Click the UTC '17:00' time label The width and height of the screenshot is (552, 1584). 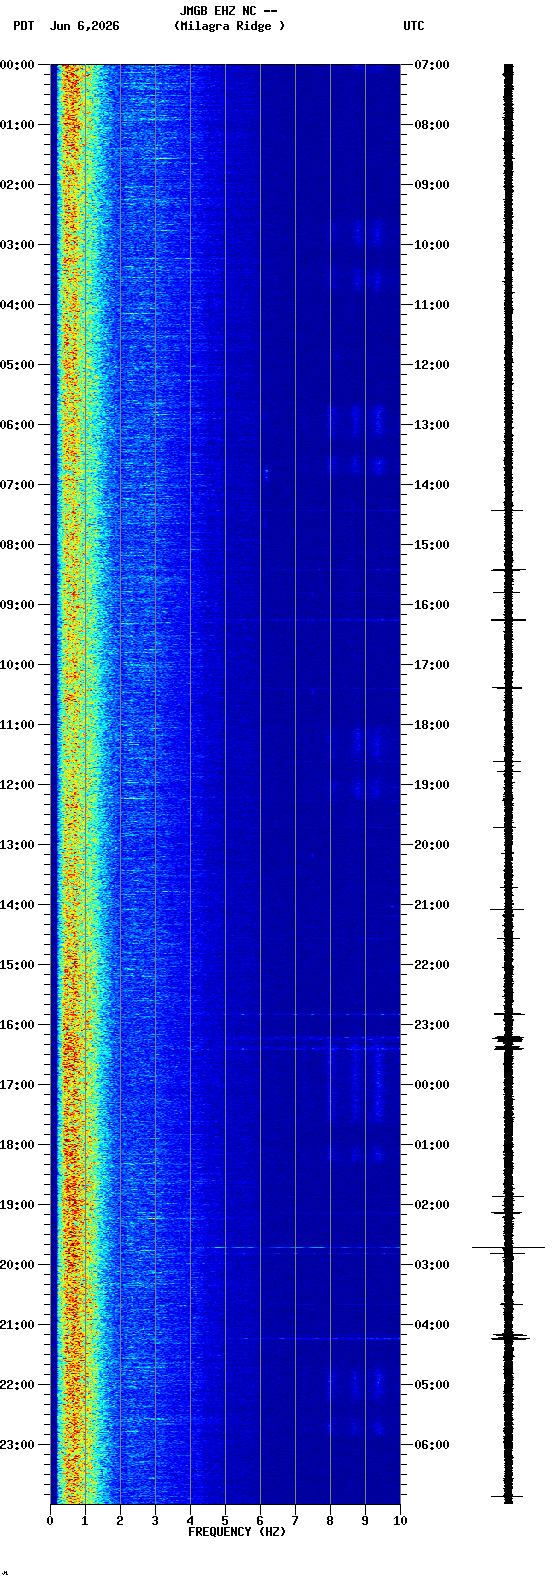pyautogui.click(x=432, y=665)
